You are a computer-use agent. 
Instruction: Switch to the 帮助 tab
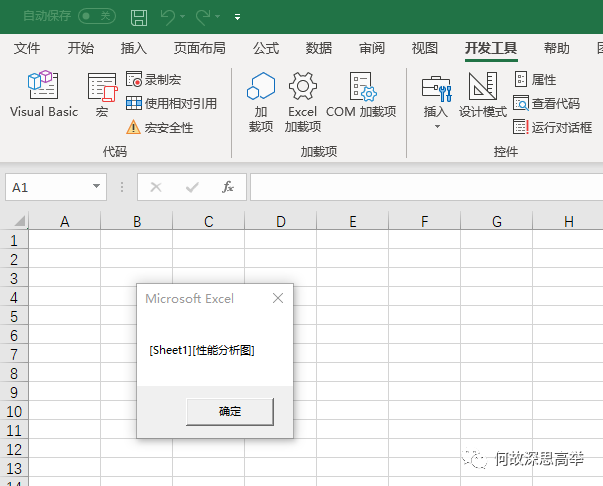(x=556, y=48)
